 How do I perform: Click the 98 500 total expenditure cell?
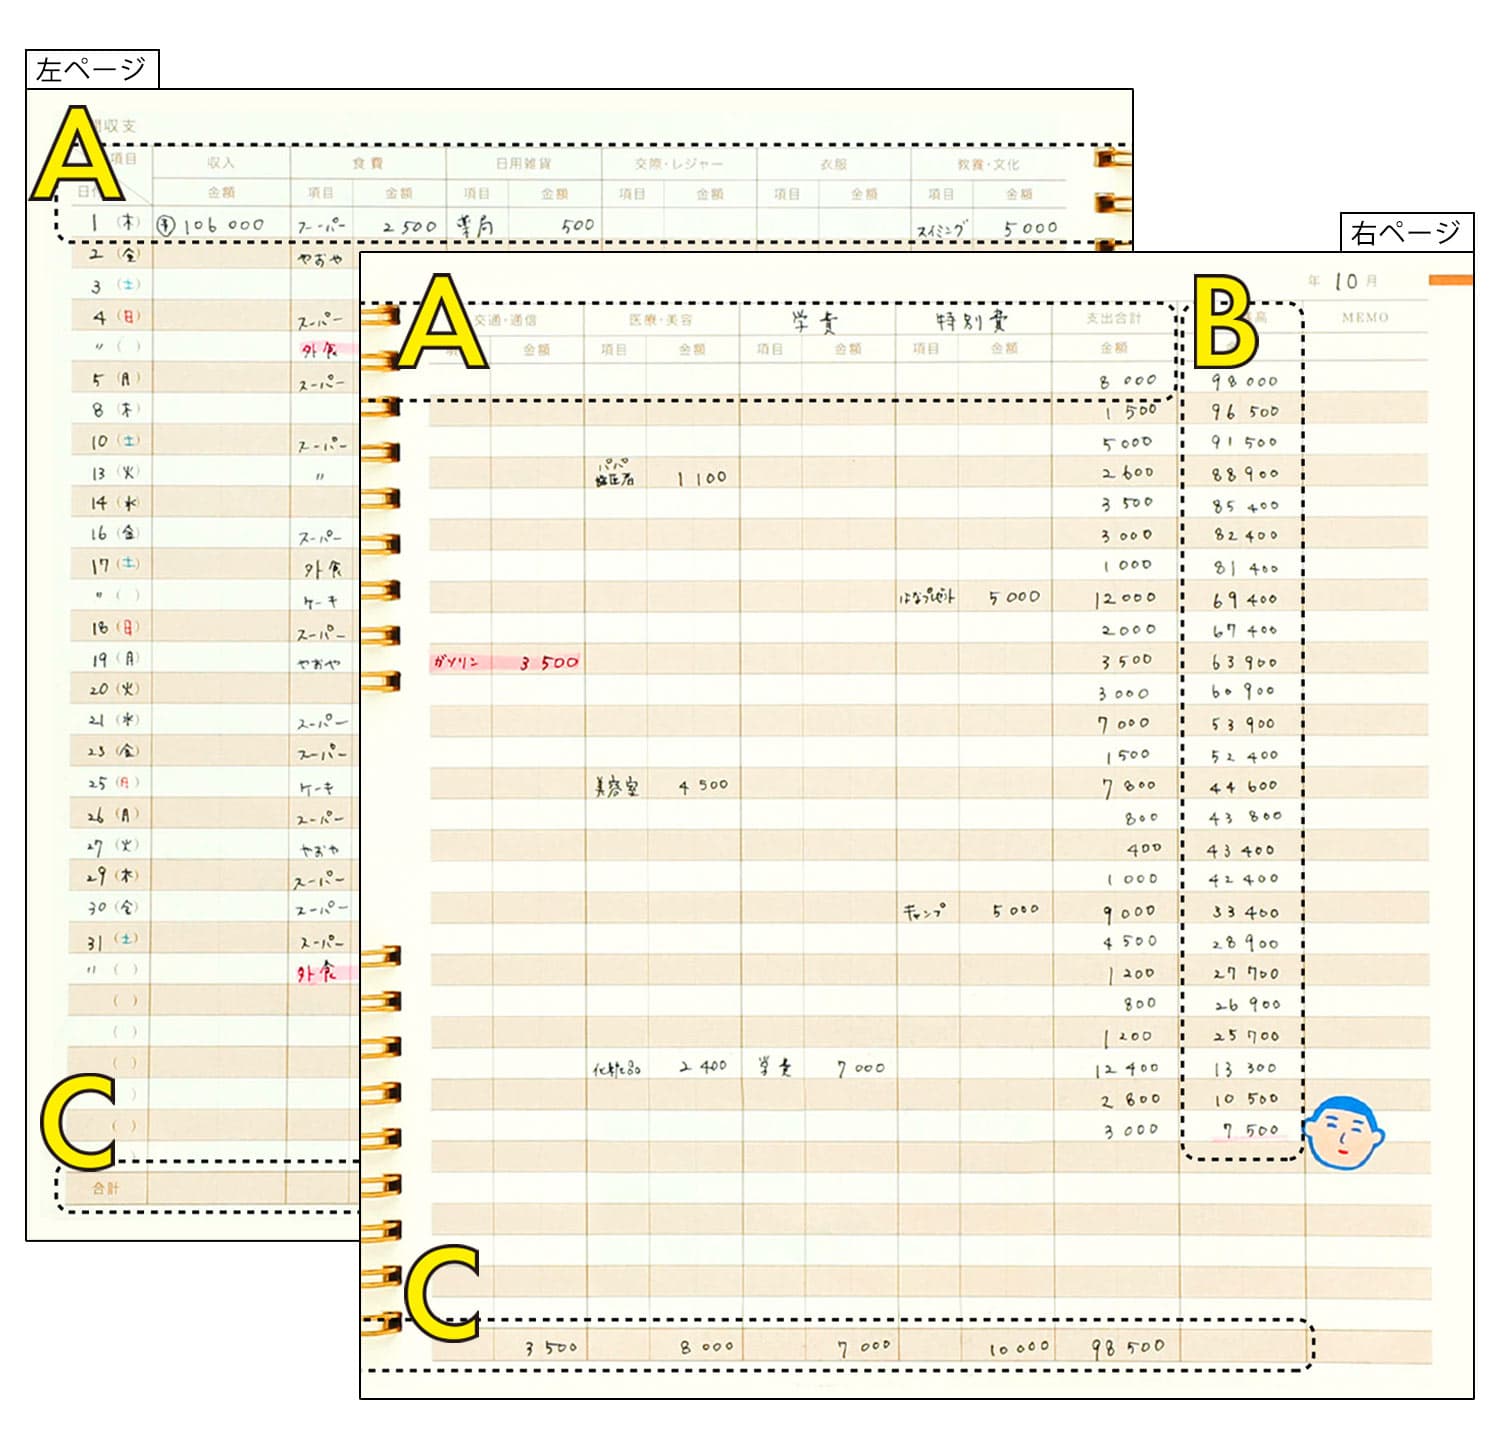(x=1128, y=1347)
